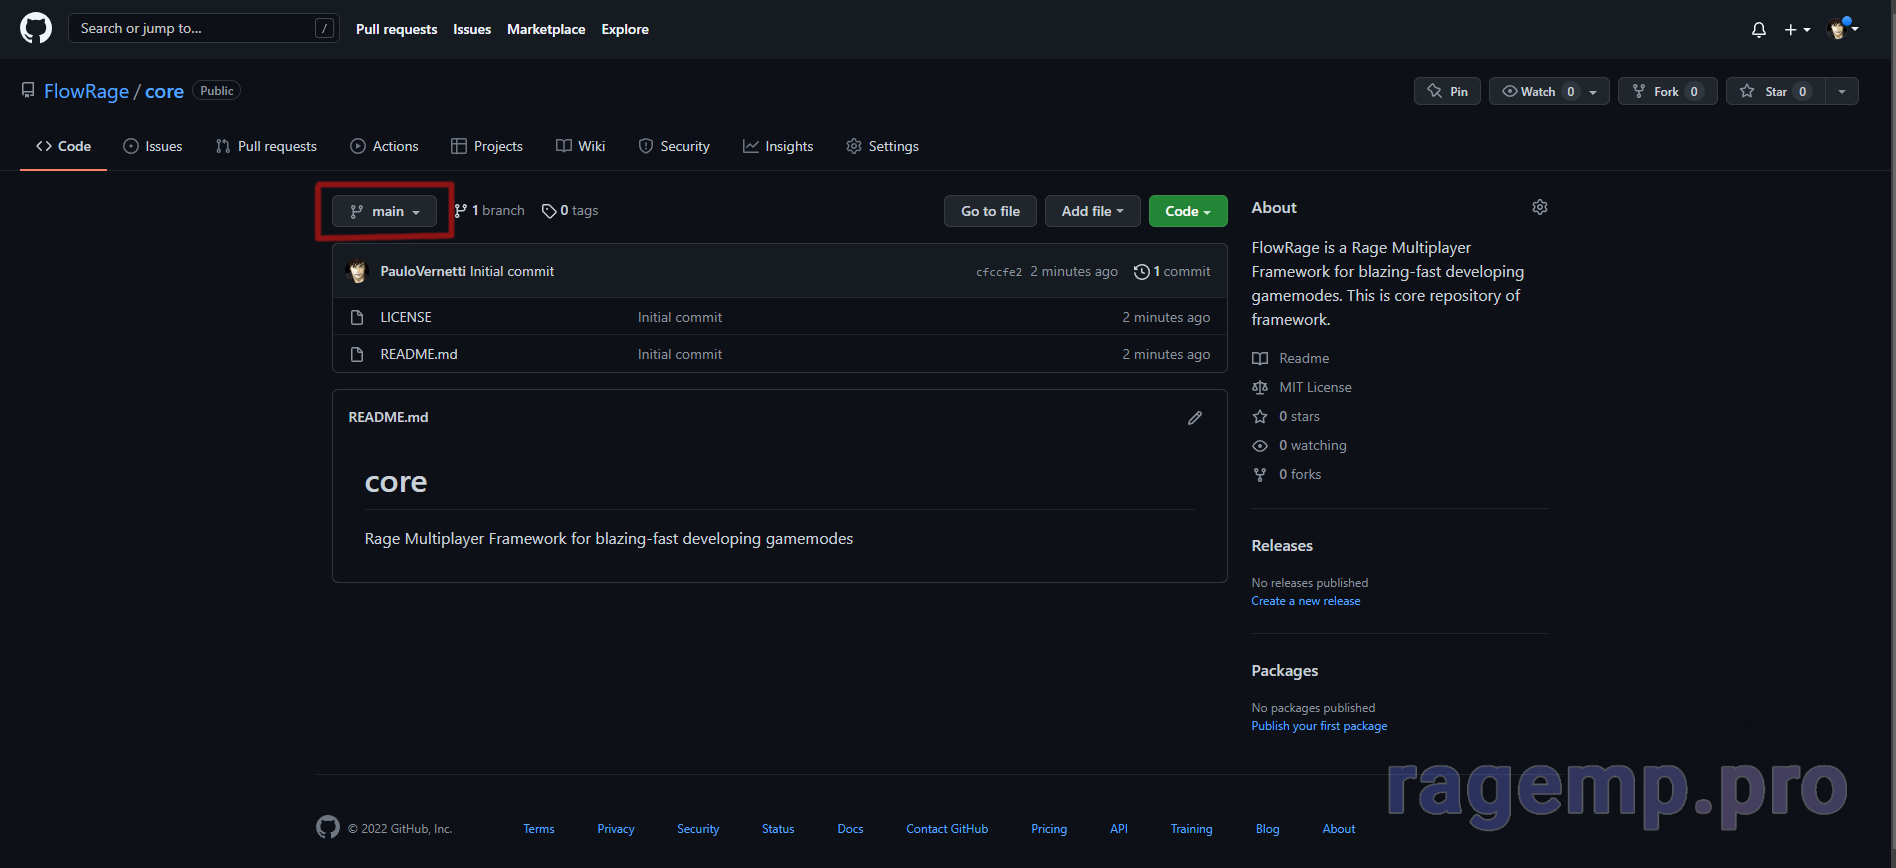Viewport: 1896px width, 868px height.
Task: Expand the Watch options caret
Action: coord(1594,91)
